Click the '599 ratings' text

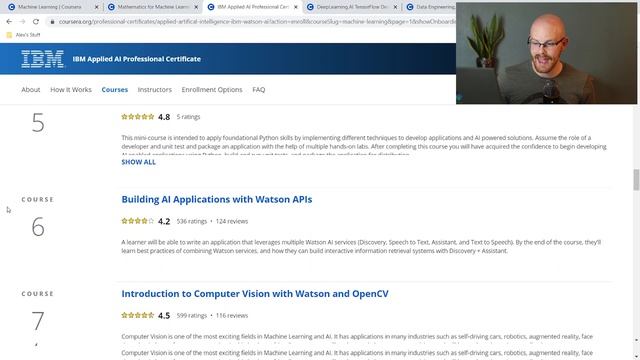point(192,316)
